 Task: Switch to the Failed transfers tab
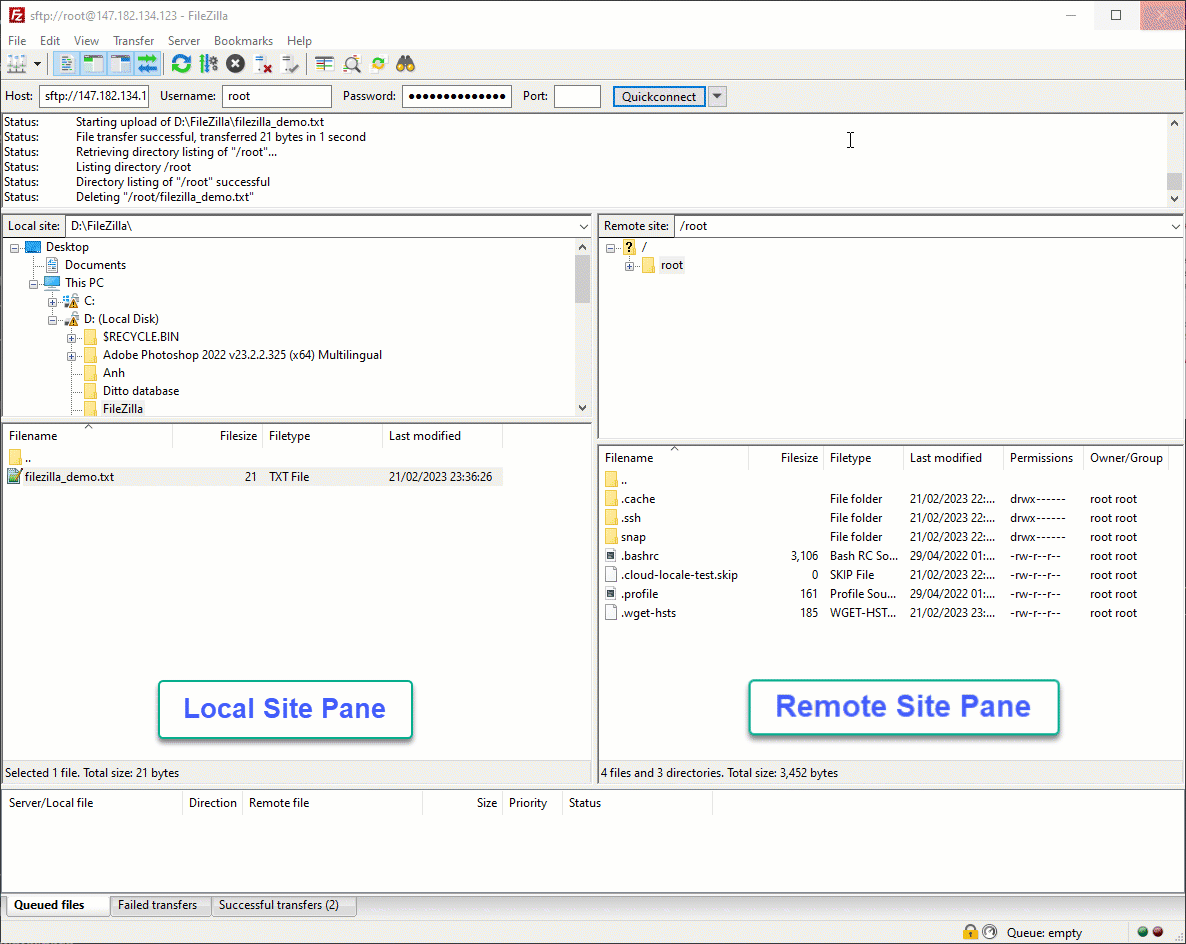click(x=157, y=905)
